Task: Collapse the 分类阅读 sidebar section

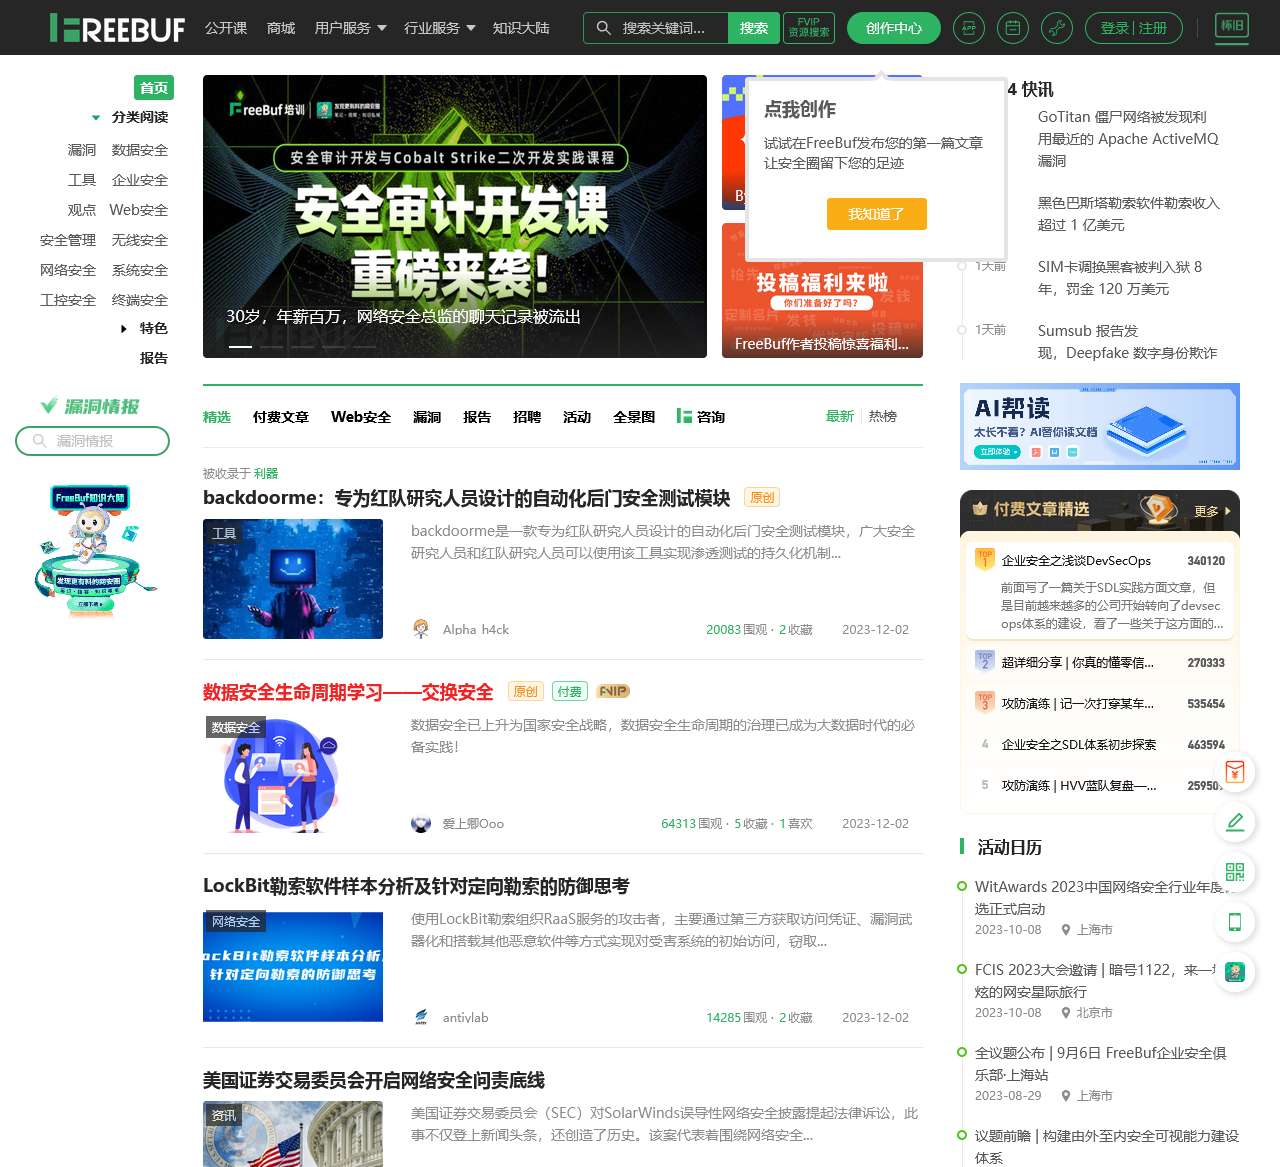Action: (95, 118)
